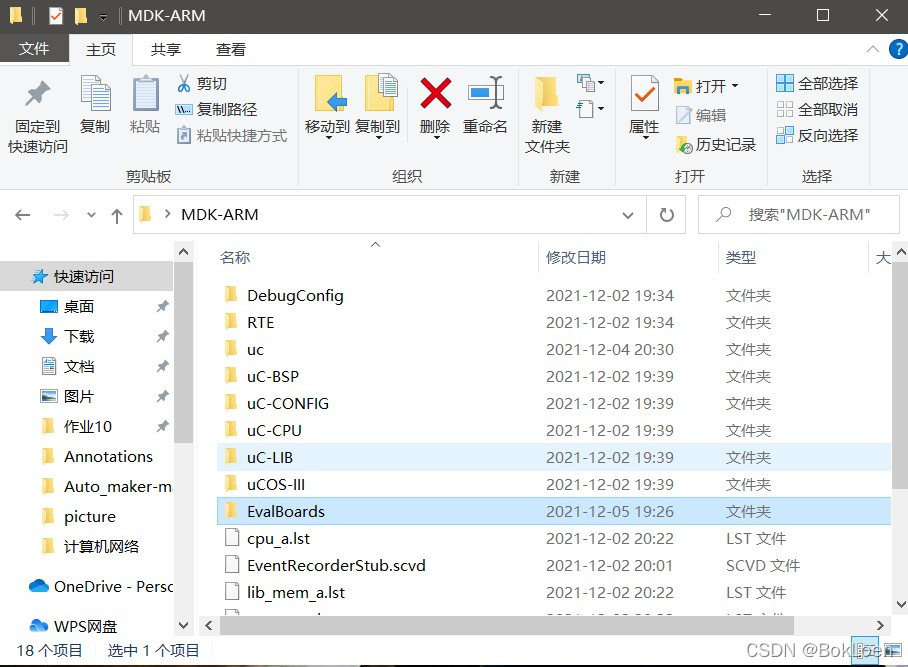This screenshot has width=908, height=667.
Task: Click the blue help question-mark icon
Action: pos(897,48)
